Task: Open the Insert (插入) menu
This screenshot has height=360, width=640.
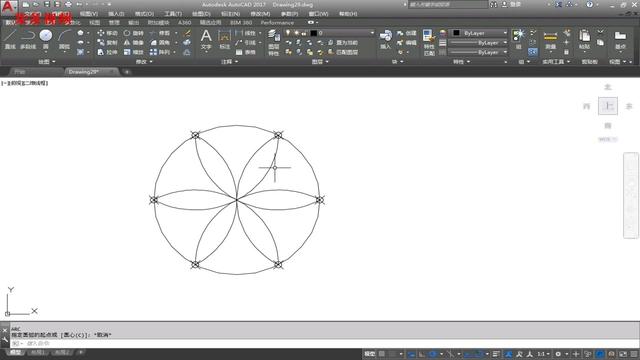Action: [x=116, y=14]
